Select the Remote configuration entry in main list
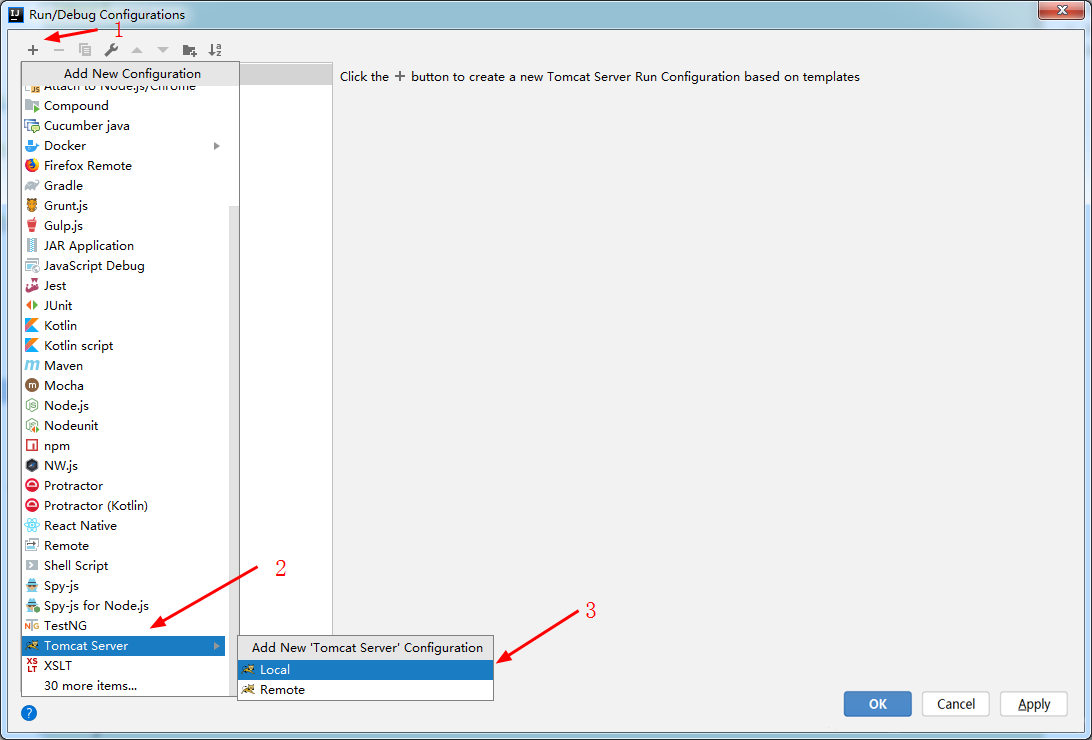This screenshot has width=1092, height=740. coord(123,546)
